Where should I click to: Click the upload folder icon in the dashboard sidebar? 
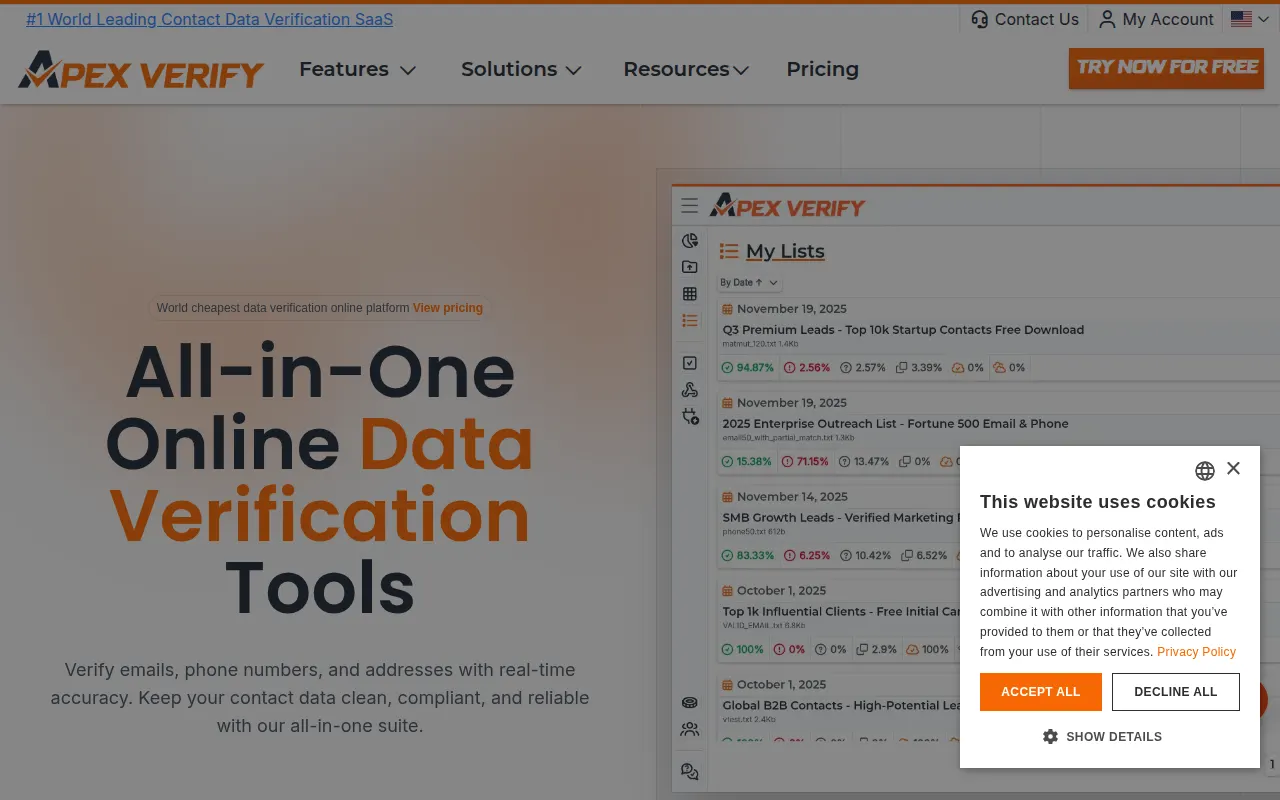coord(690,267)
